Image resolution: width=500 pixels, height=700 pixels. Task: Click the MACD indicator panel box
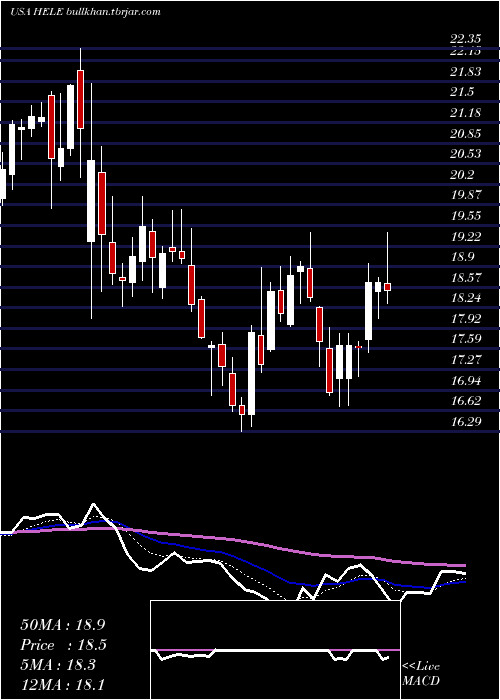[275, 650]
